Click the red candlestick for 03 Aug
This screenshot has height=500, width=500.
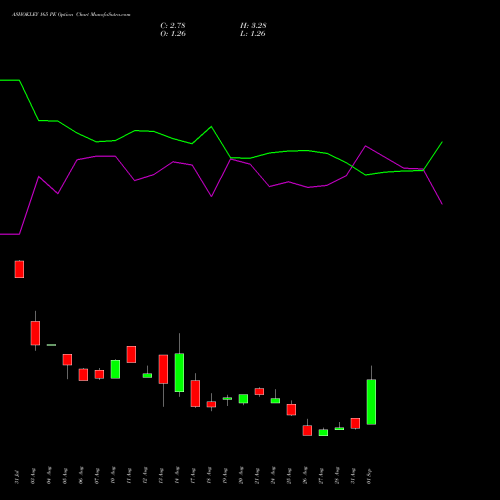pyautogui.click(x=35, y=333)
